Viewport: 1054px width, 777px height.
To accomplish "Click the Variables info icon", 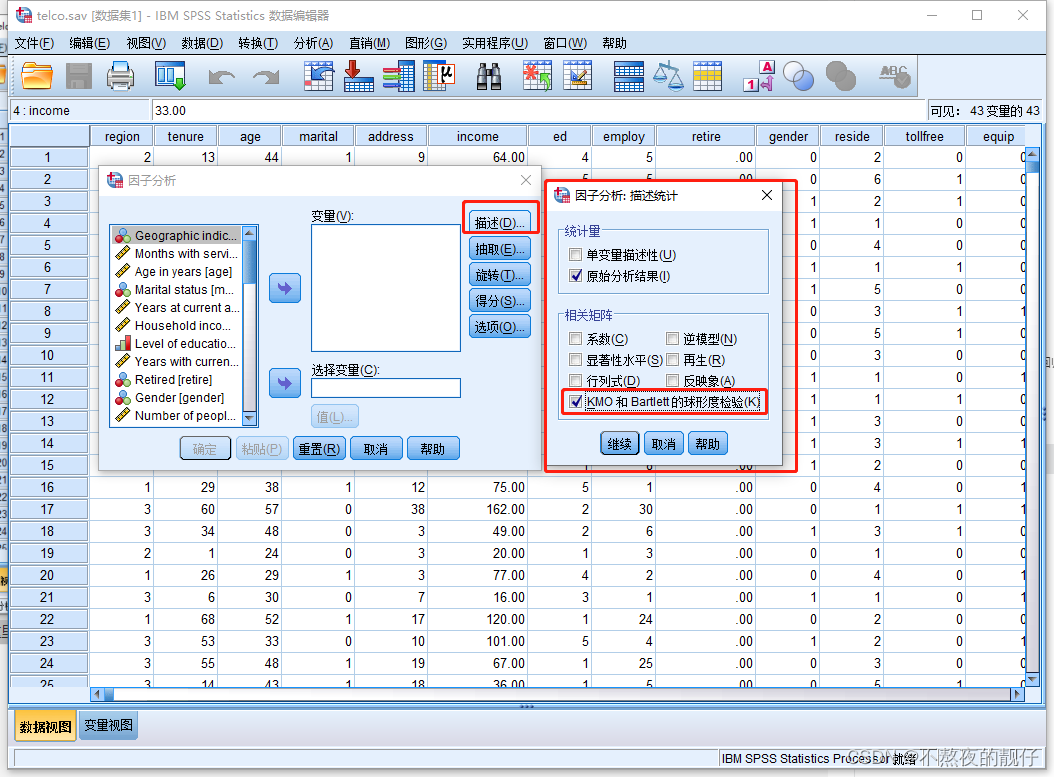I will pos(399,76).
